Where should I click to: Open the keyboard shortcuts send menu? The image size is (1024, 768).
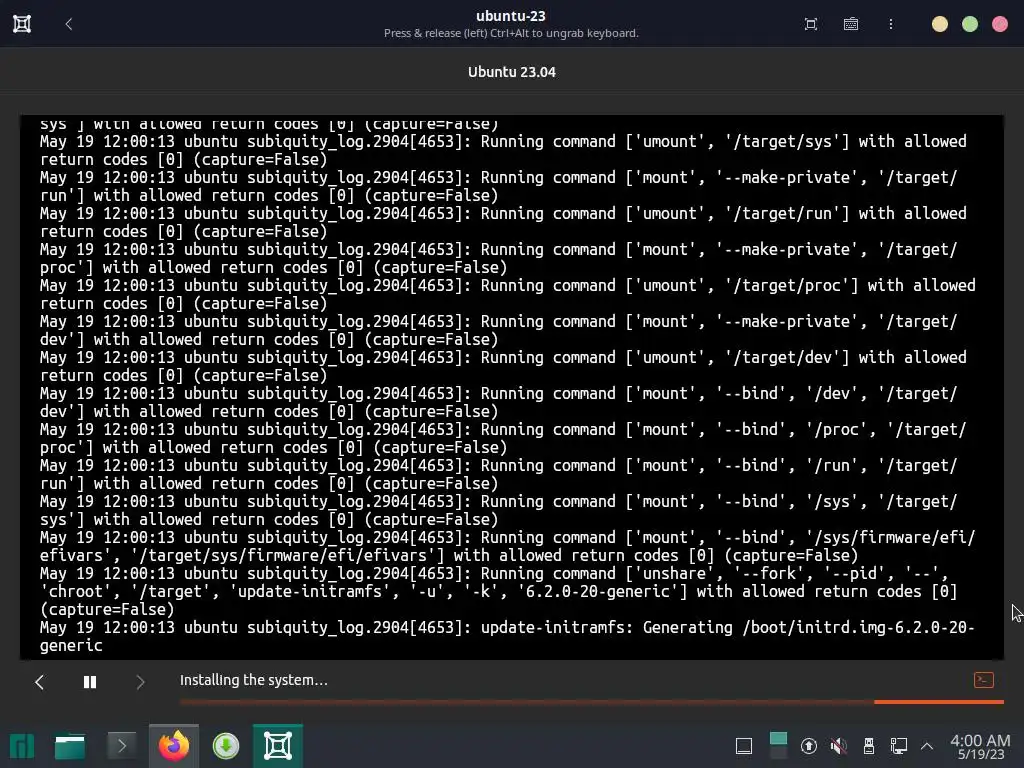[x=850, y=24]
